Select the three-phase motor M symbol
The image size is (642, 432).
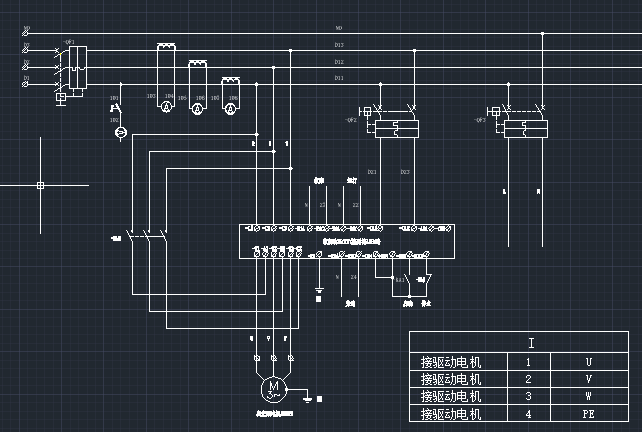273,387
